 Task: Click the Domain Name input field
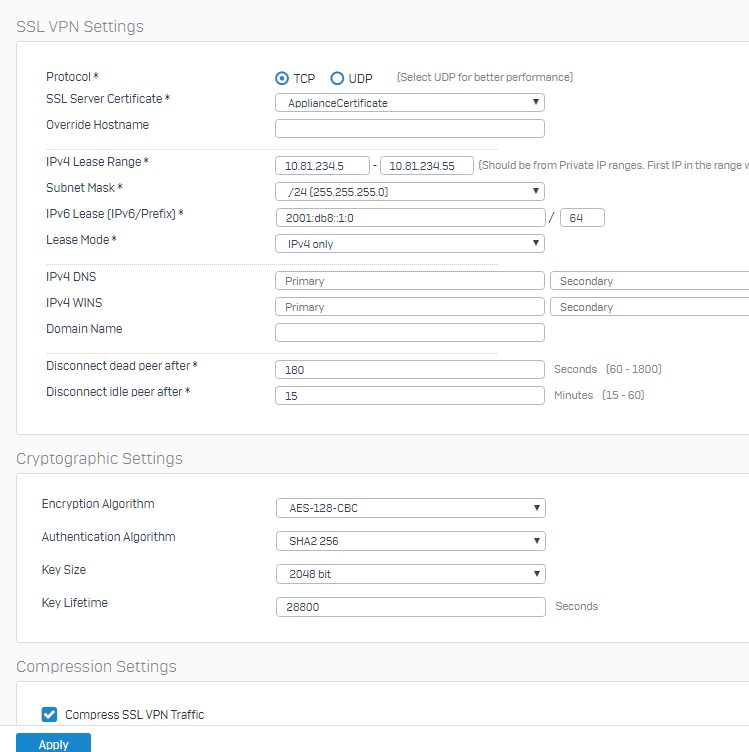410,333
